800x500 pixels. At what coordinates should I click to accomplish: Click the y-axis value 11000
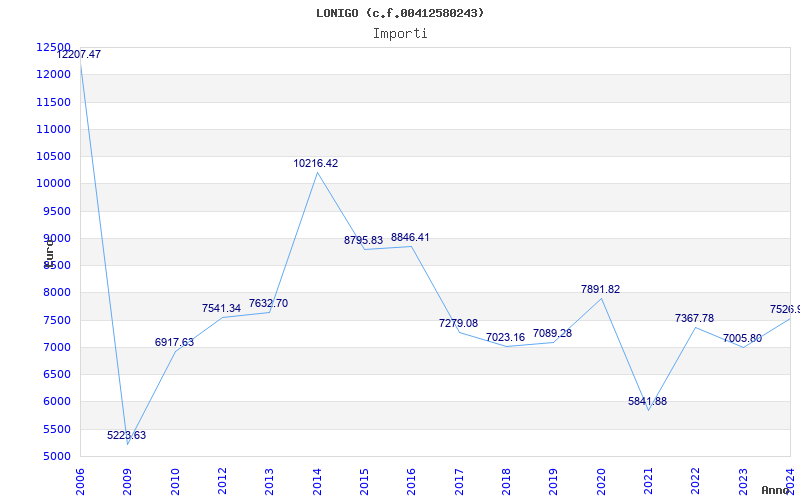click(54, 129)
